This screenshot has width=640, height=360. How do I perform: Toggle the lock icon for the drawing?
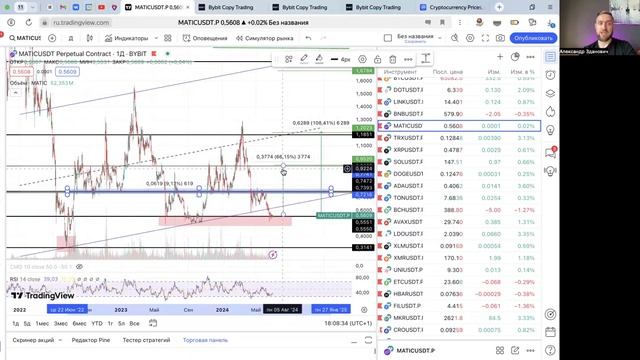[x=378, y=59]
